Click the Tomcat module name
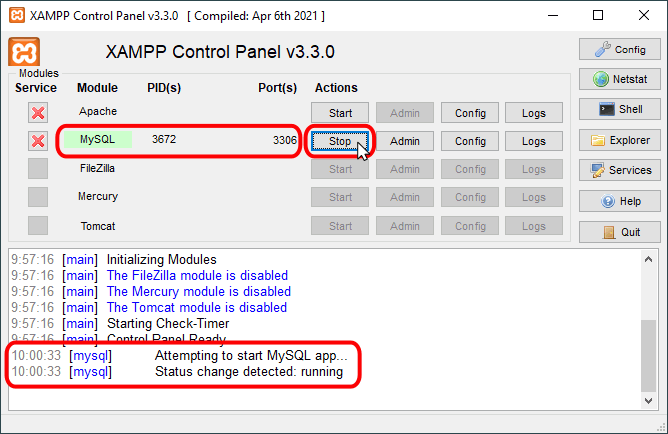The image size is (668, 434). (98, 226)
